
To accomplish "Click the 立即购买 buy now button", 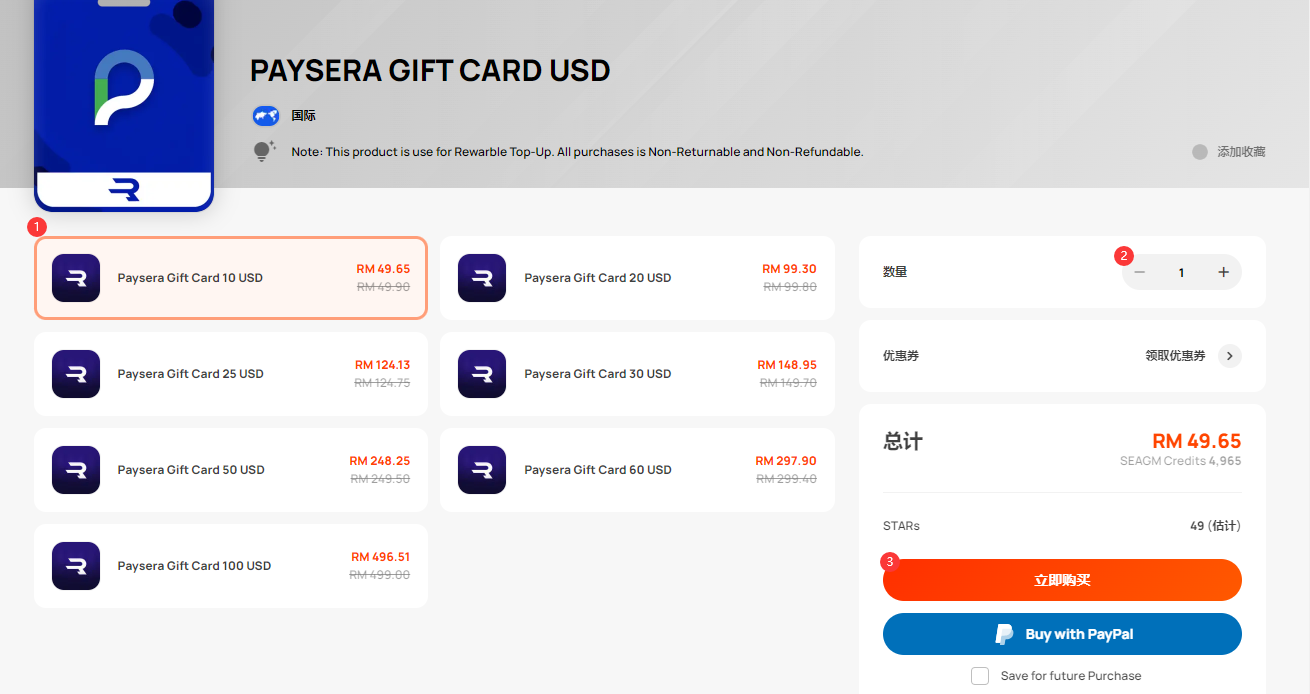I will tap(1062, 580).
